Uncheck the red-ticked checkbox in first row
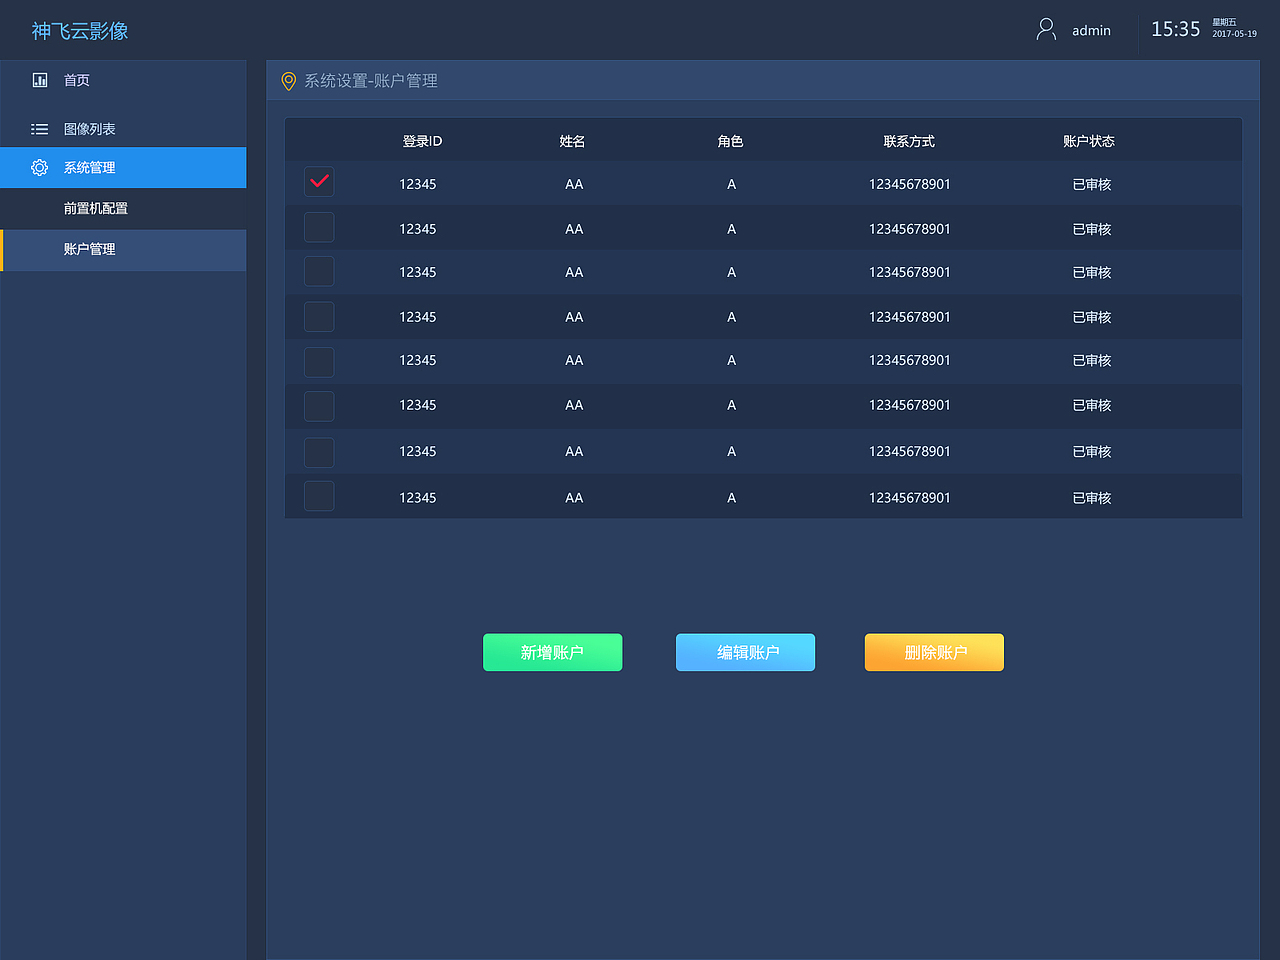The height and width of the screenshot is (960, 1280). (x=319, y=182)
